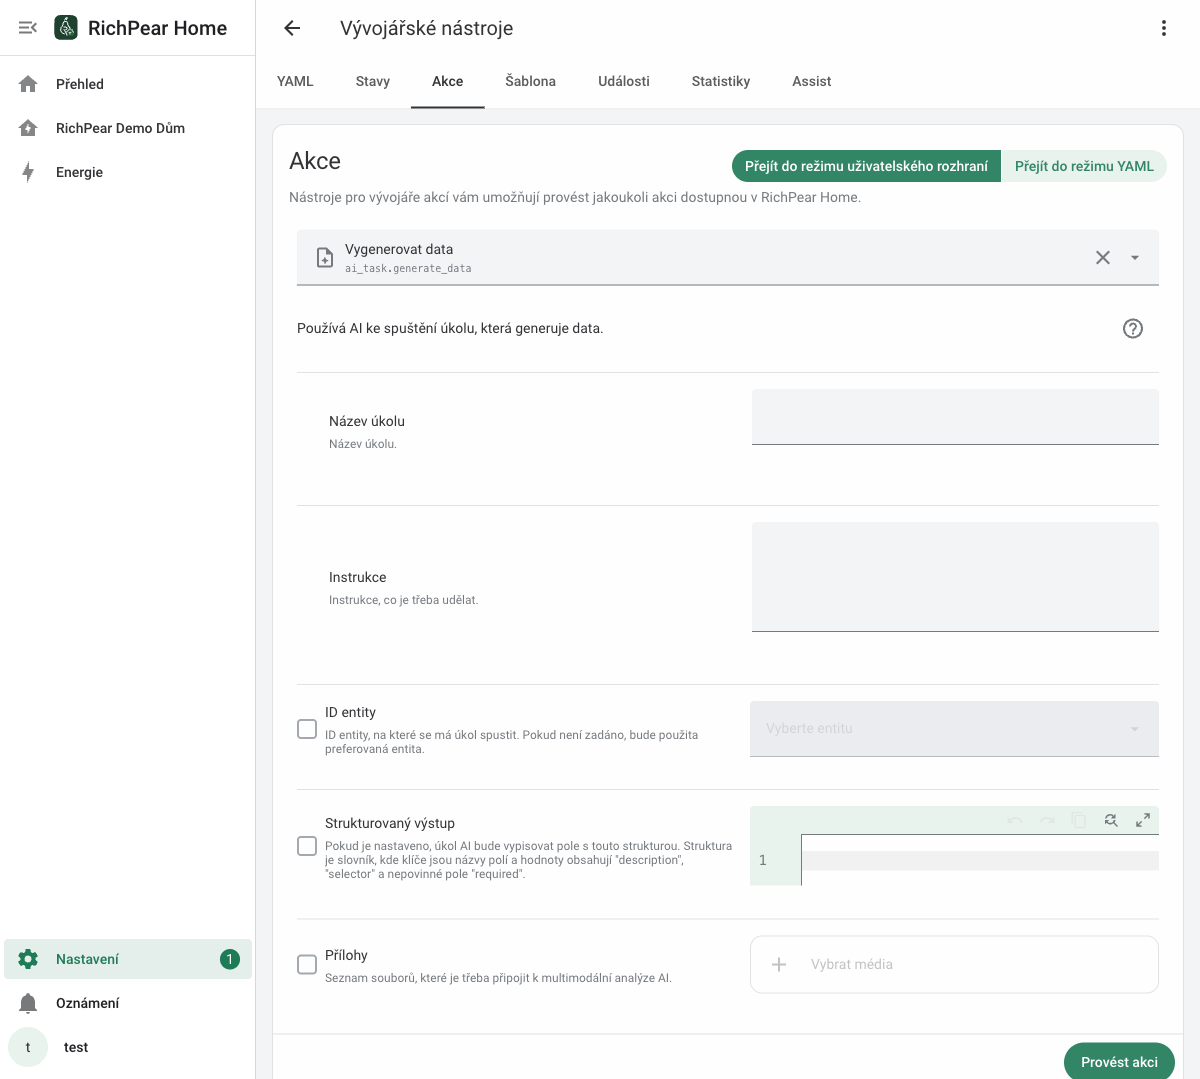Open help for the action description

[x=1133, y=328]
